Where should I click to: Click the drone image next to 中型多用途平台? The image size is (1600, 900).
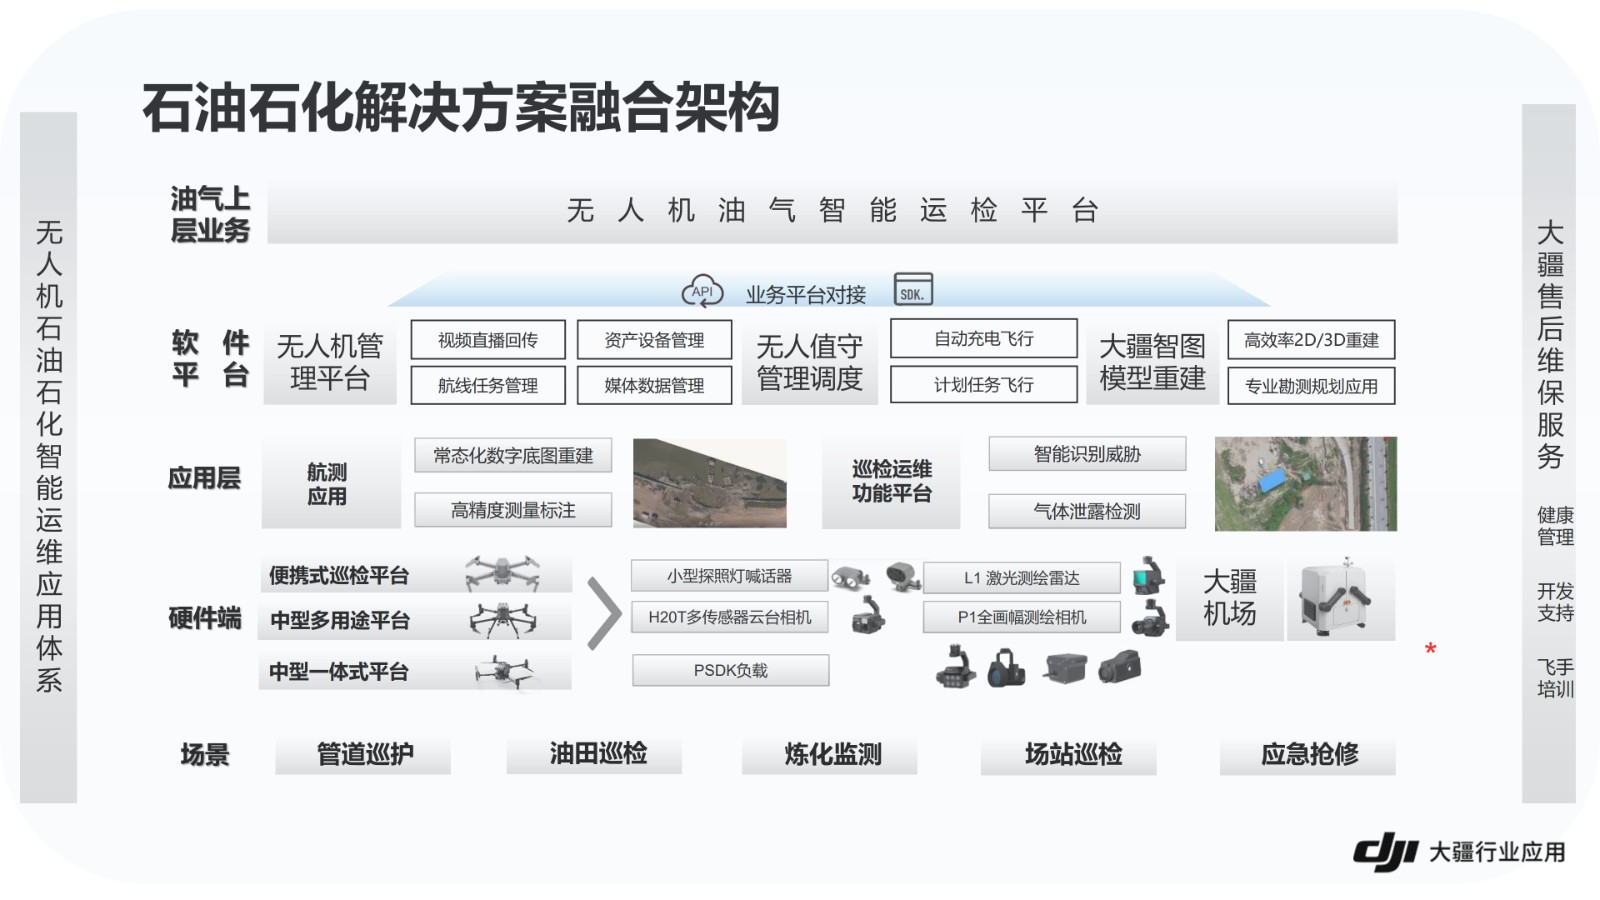tap(503, 620)
